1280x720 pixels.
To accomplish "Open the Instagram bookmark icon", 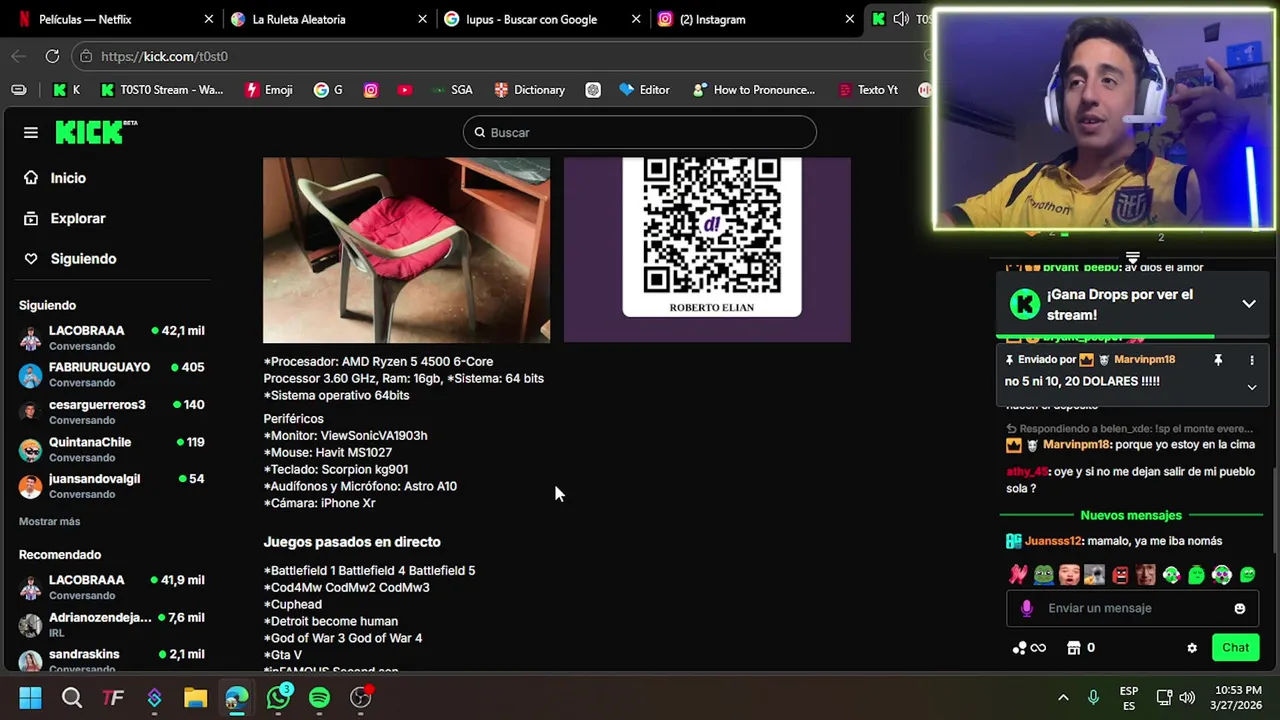I will point(371,90).
